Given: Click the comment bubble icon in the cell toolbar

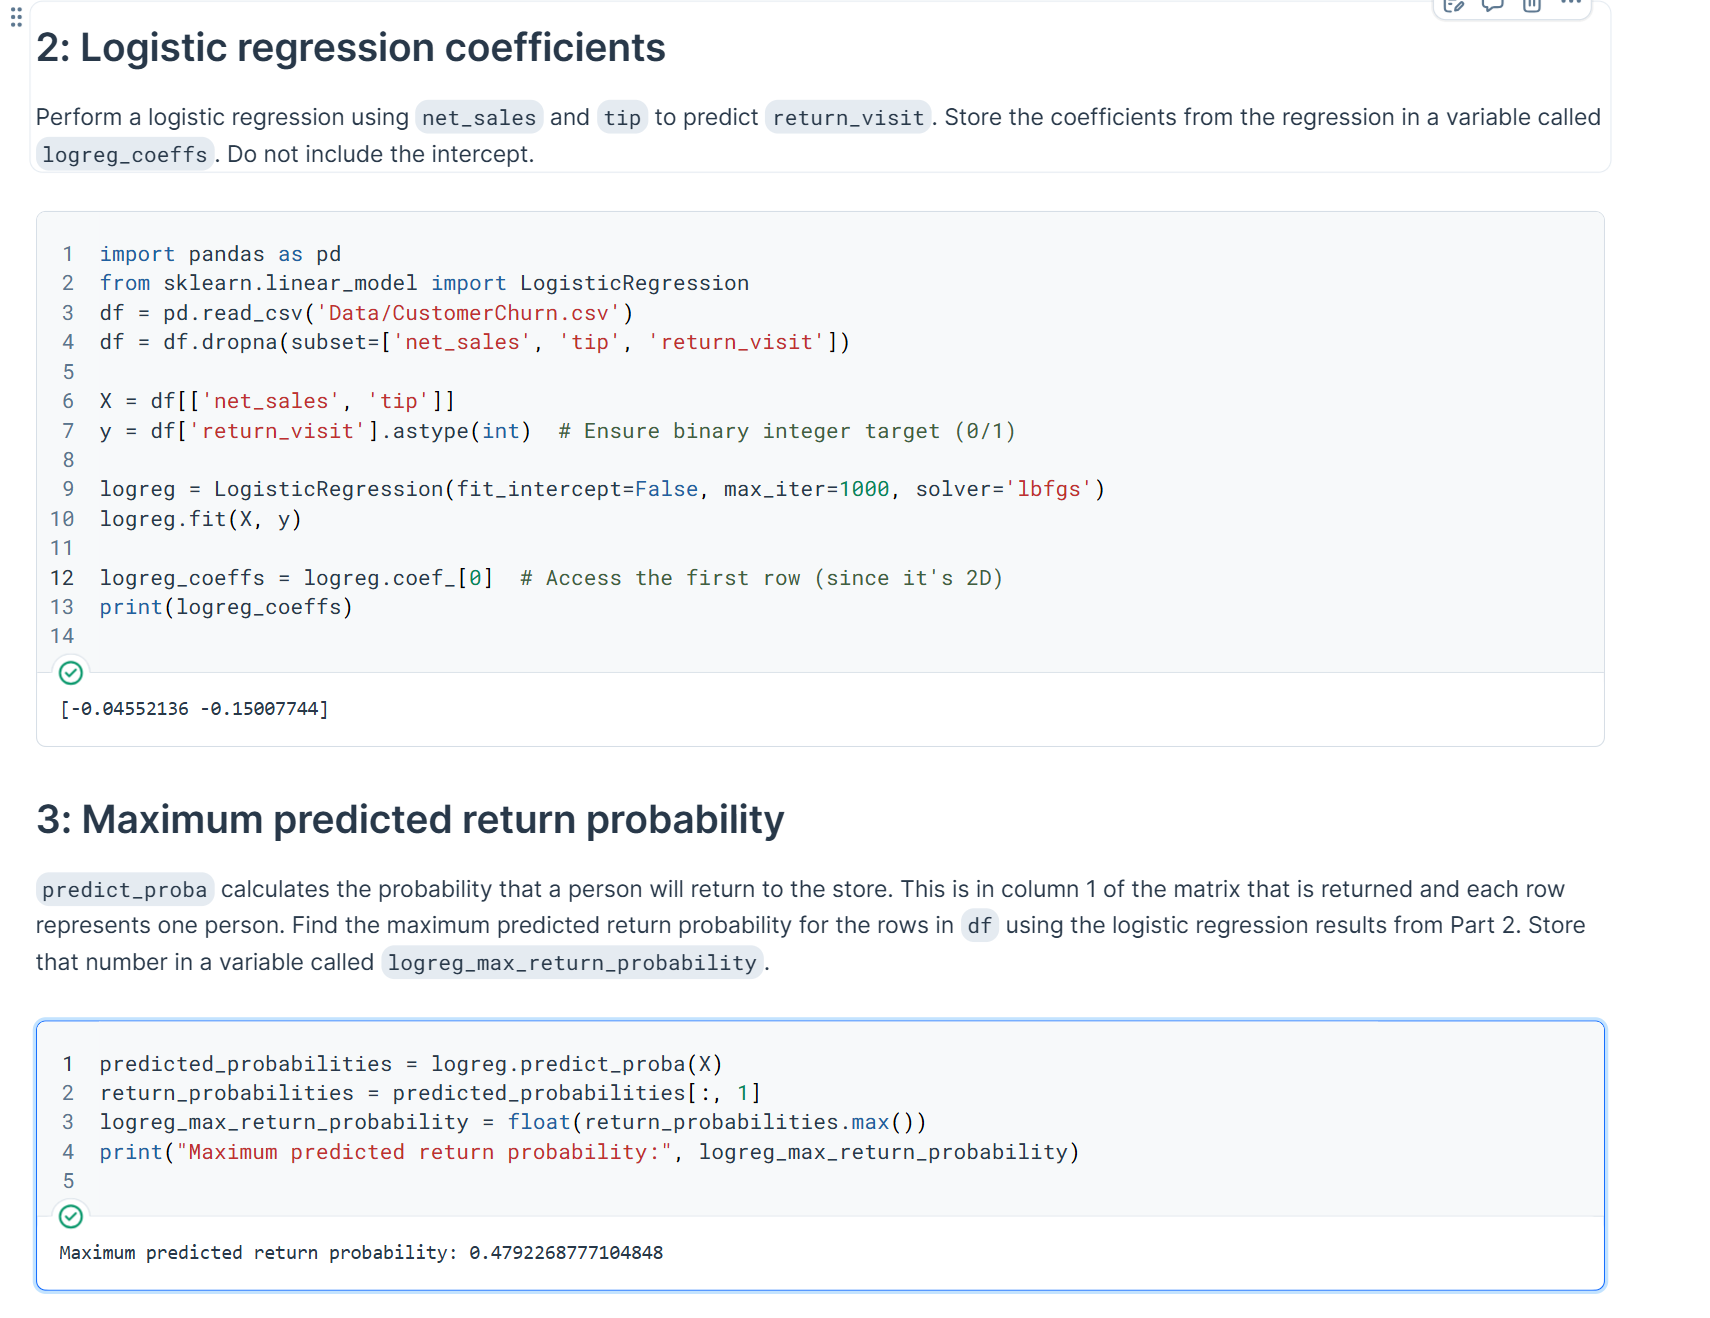Looking at the screenshot, I should [x=1491, y=8].
